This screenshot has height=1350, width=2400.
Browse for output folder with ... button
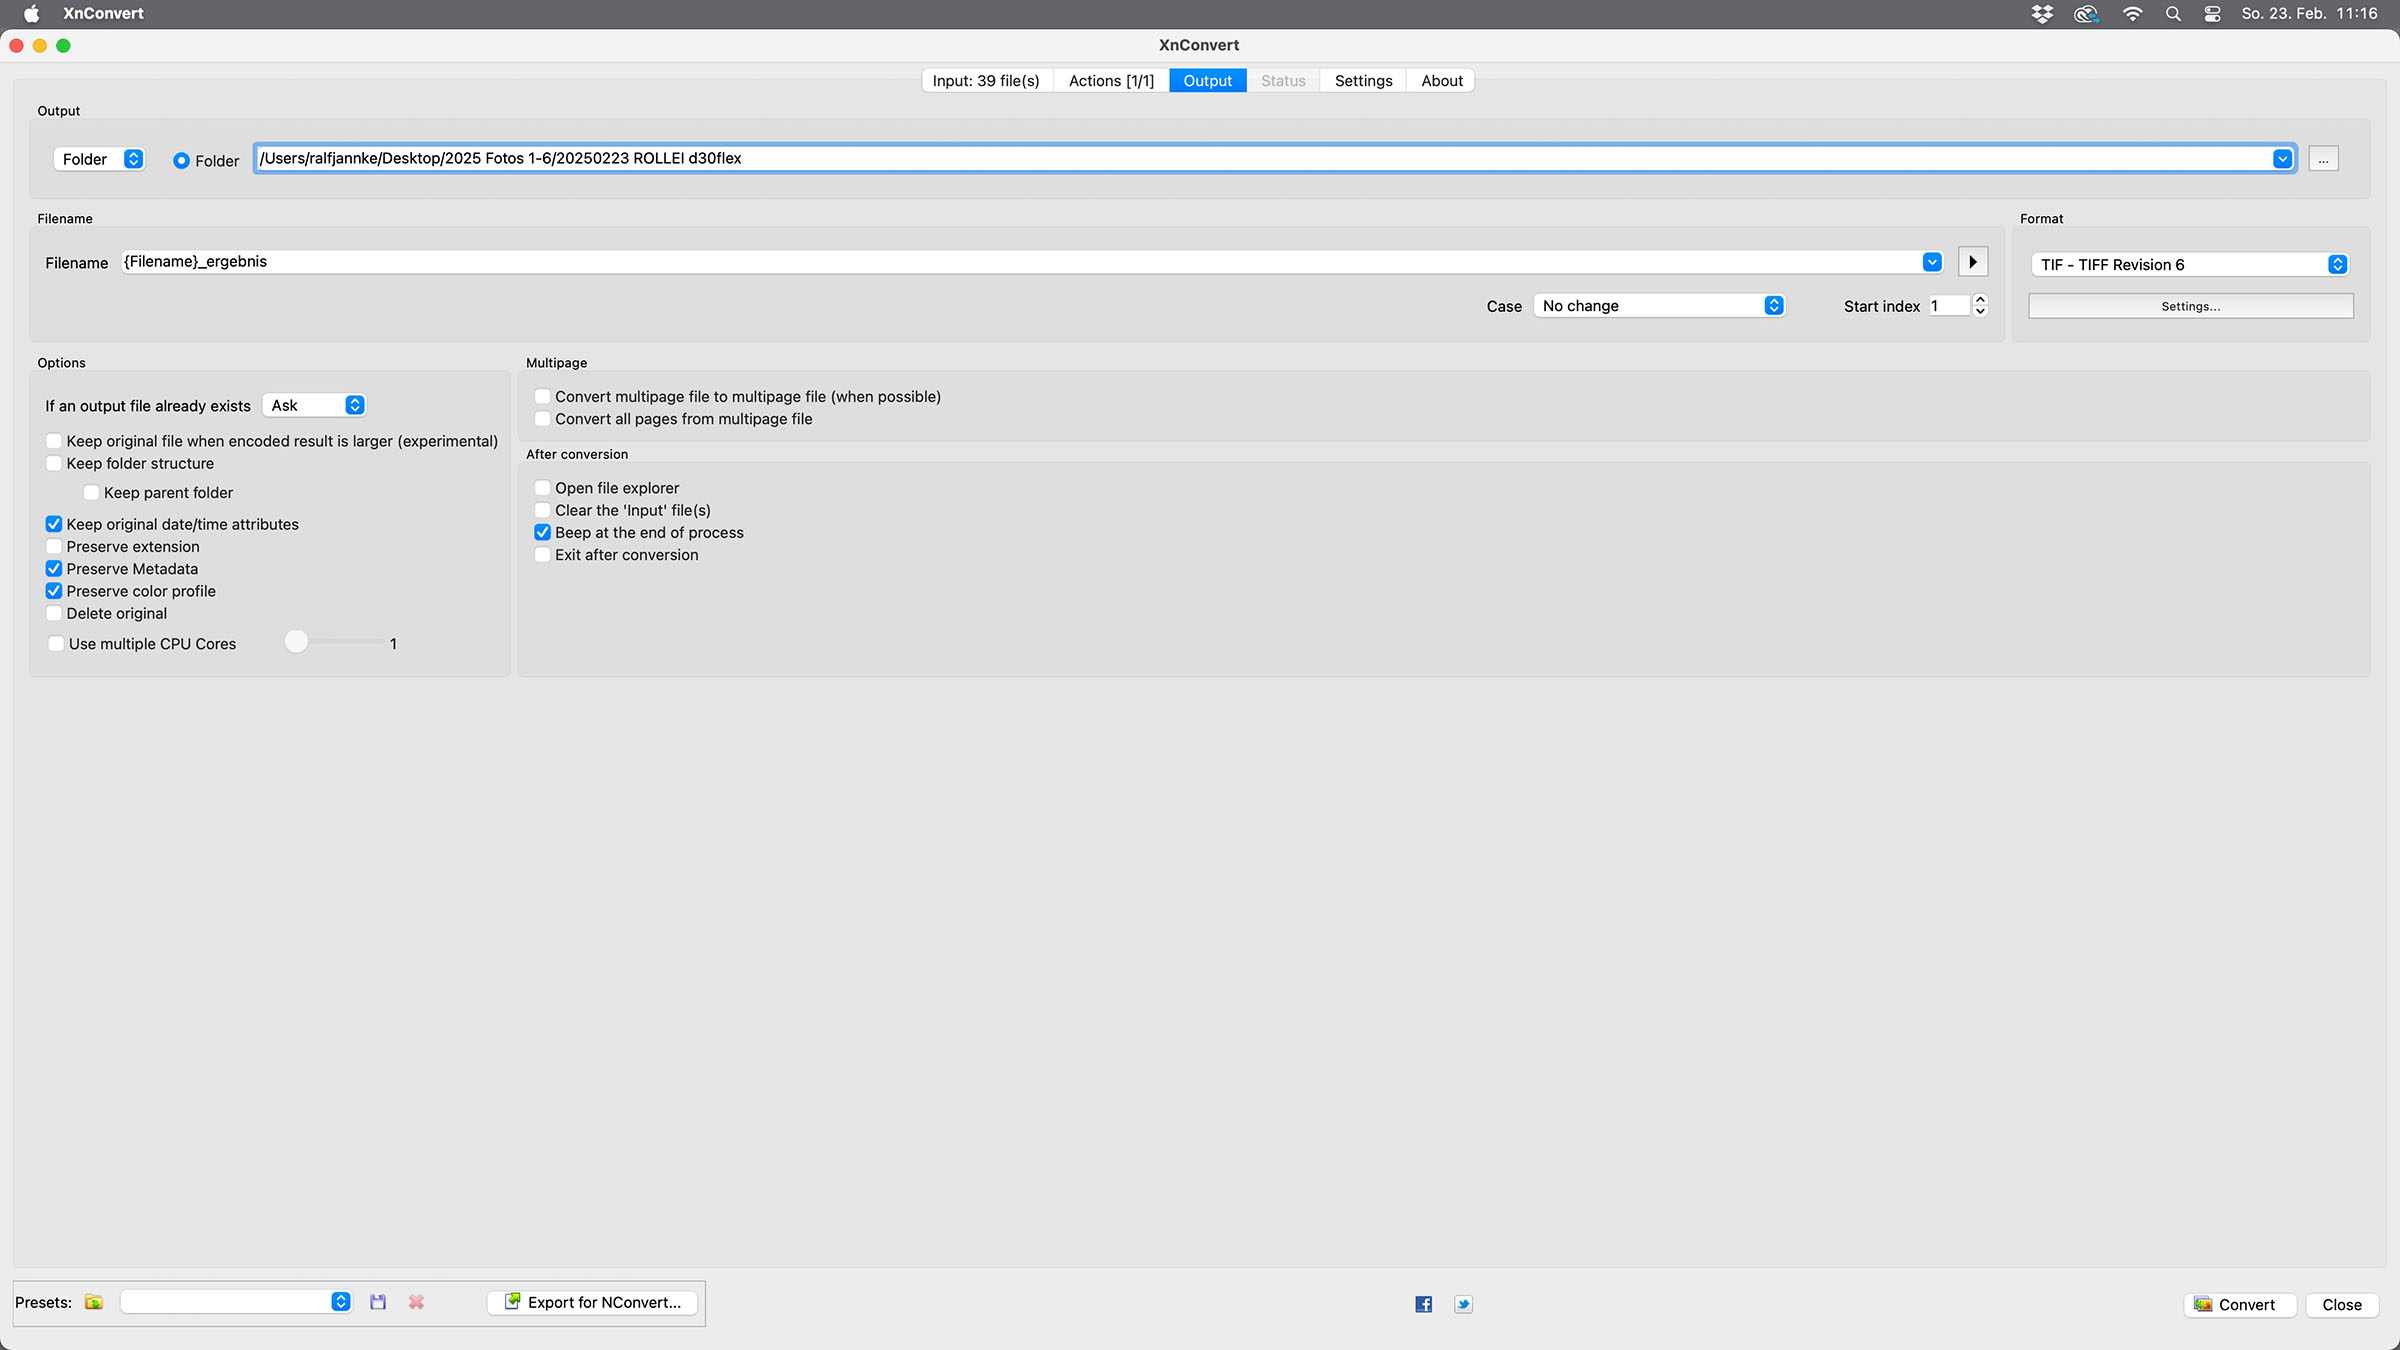click(x=2323, y=159)
